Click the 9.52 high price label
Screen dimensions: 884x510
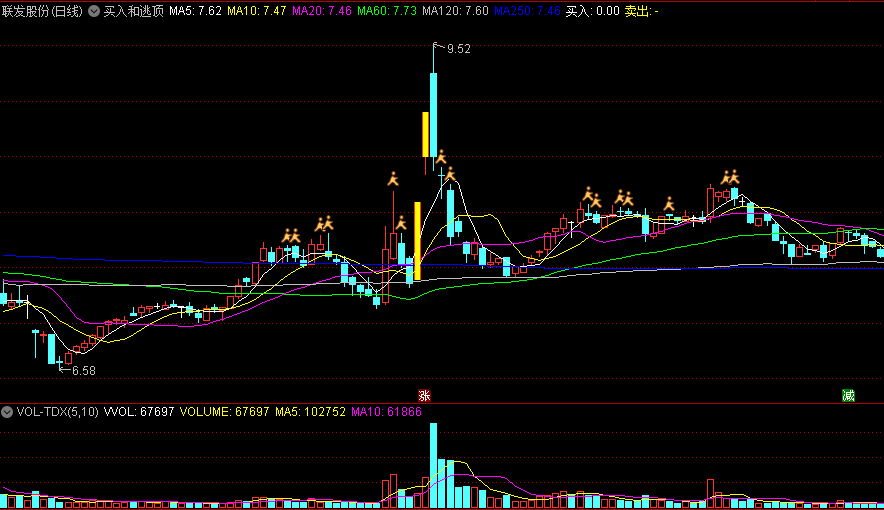pyautogui.click(x=458, y=49)
